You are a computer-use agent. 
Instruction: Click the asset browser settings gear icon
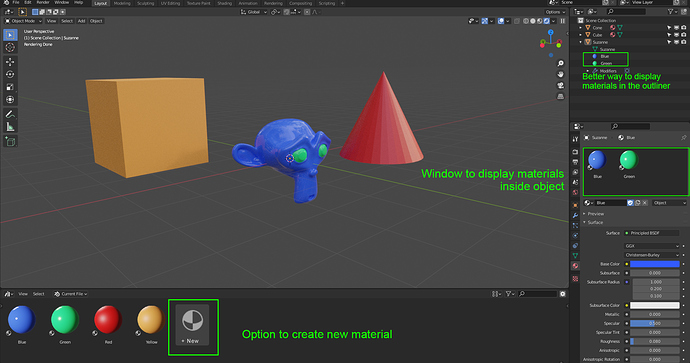tap(562, 294)
